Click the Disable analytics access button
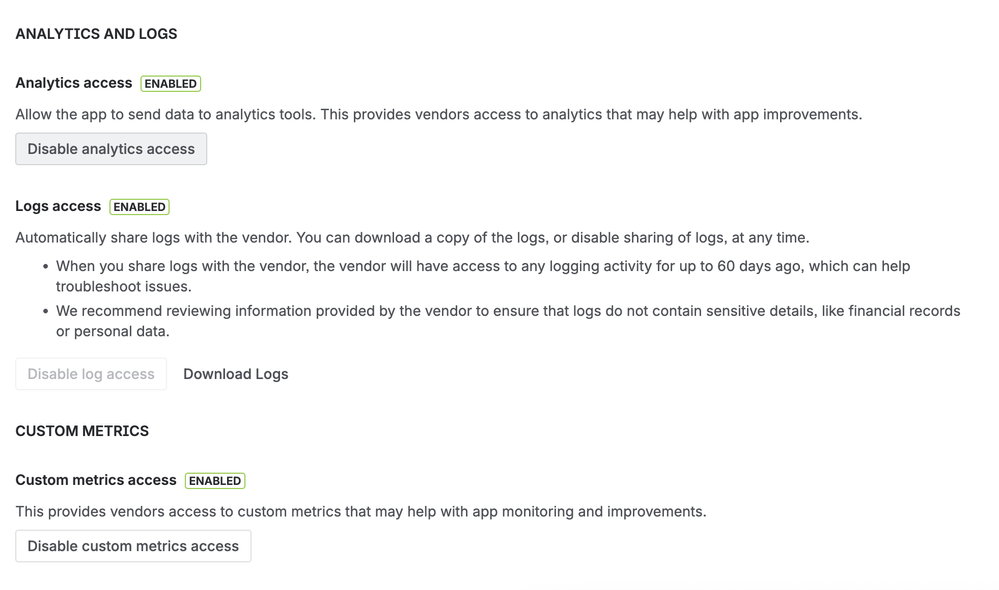The width and height of the screenshot is (999, 590). pos(111,149)
